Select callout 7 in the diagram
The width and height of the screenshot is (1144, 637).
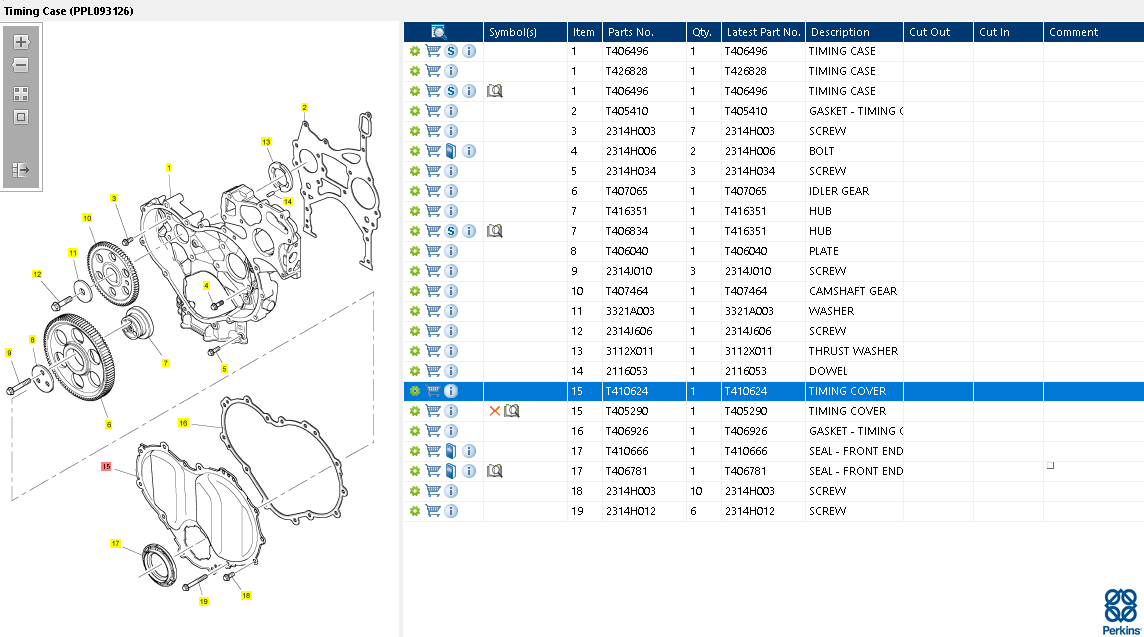(166, 363)
